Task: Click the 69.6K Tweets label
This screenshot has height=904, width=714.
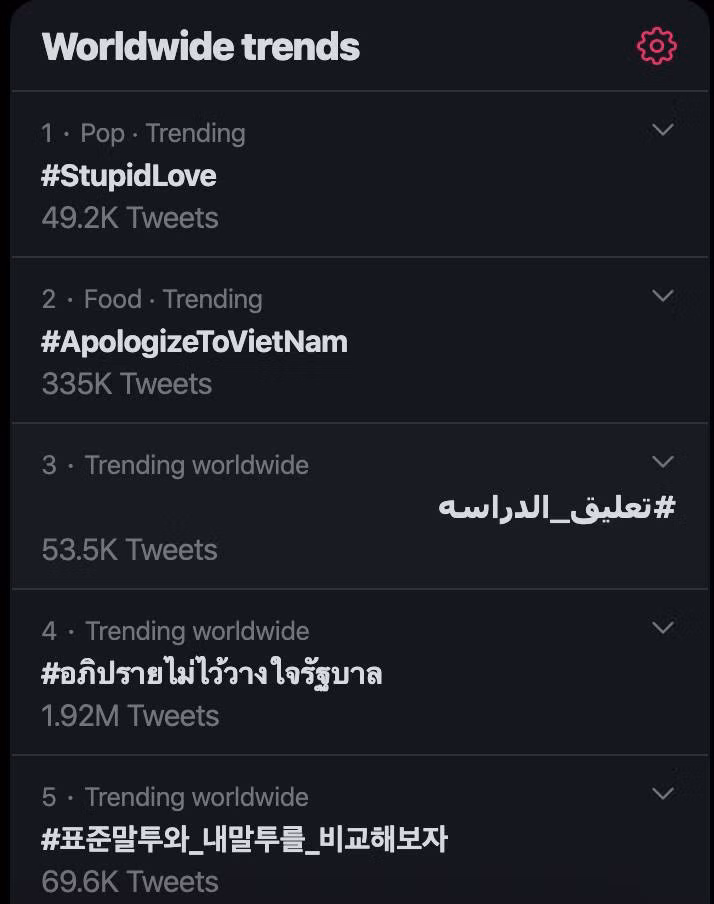Action: tap(130, 882)
